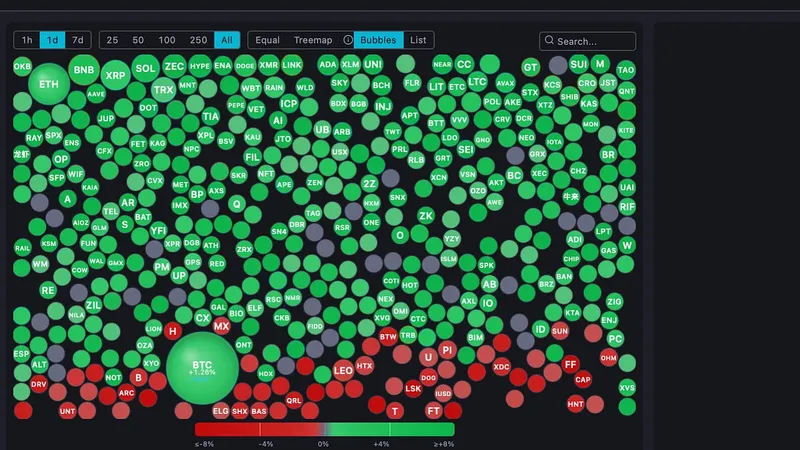The height and width of the screenshot is (450, 800).
Task: Click the 0% midpoint of color scale
Action: [323, 444]
